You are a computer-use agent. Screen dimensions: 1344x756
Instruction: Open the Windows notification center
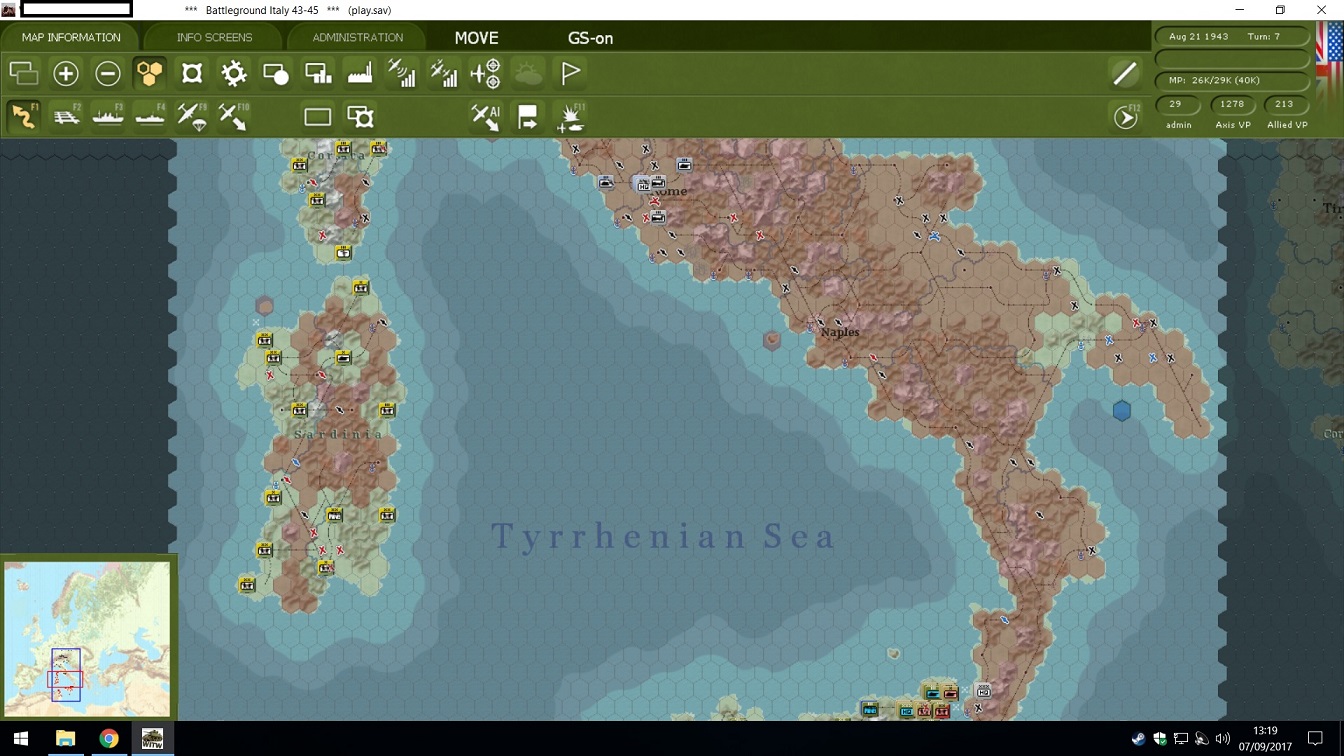[x=1315, y=739]
